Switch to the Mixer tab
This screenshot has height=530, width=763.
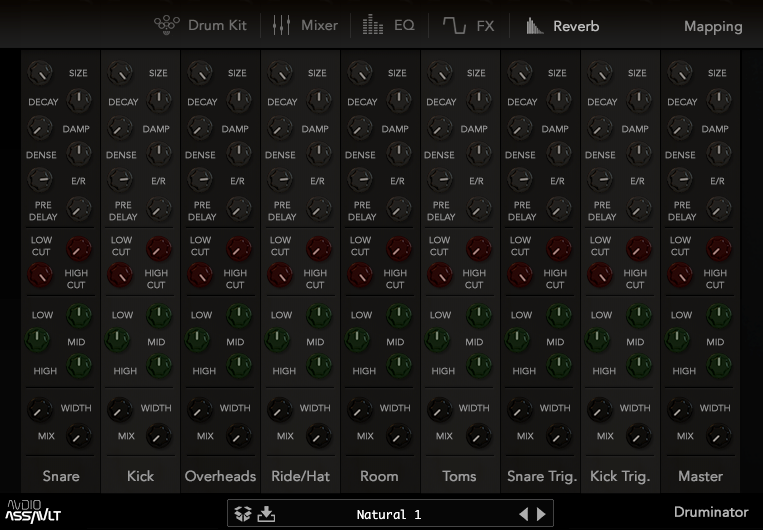[x=305, y=25]
